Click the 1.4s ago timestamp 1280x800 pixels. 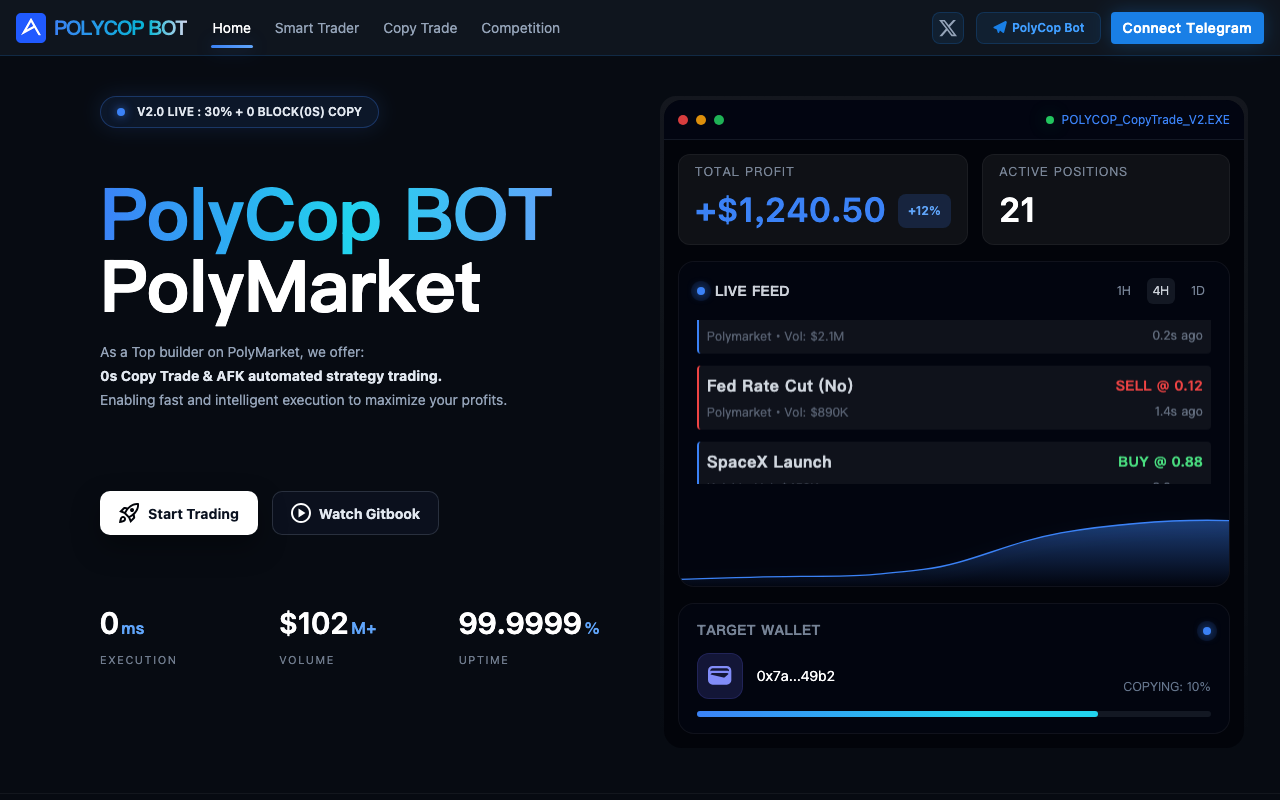1178,412
